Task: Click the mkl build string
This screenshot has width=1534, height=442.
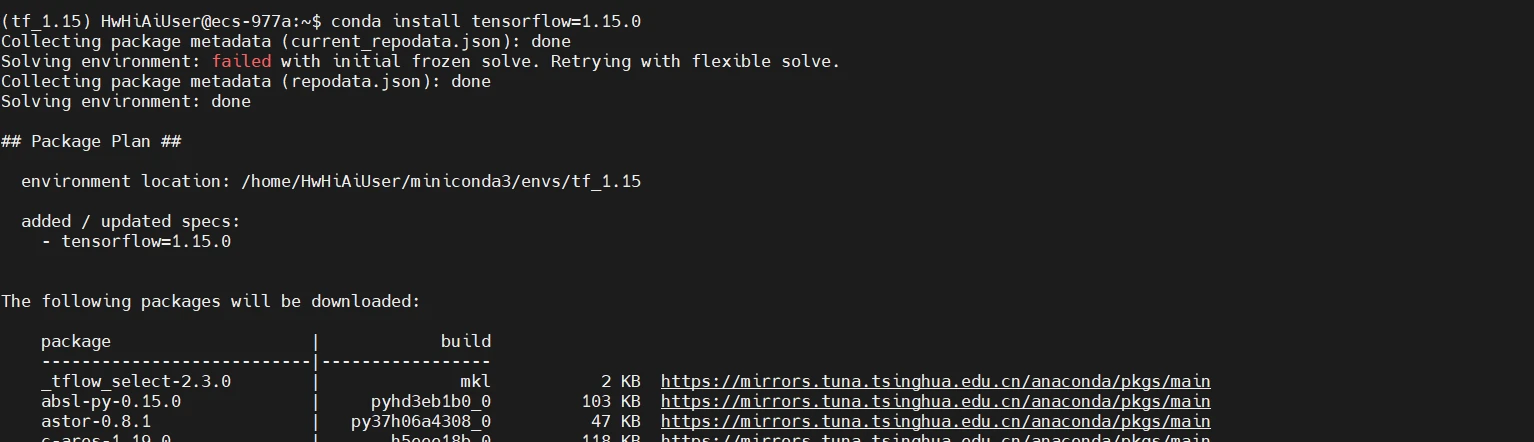Action: (476, 381)
